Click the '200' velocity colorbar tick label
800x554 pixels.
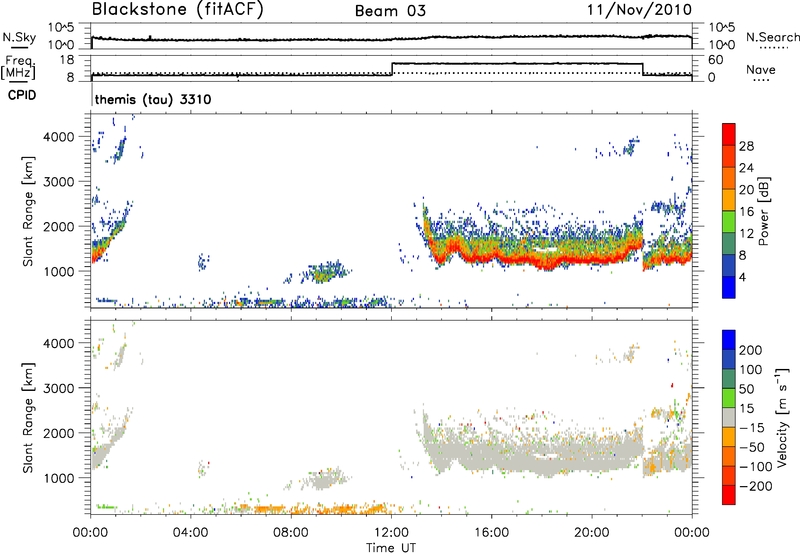pos(751,350)
